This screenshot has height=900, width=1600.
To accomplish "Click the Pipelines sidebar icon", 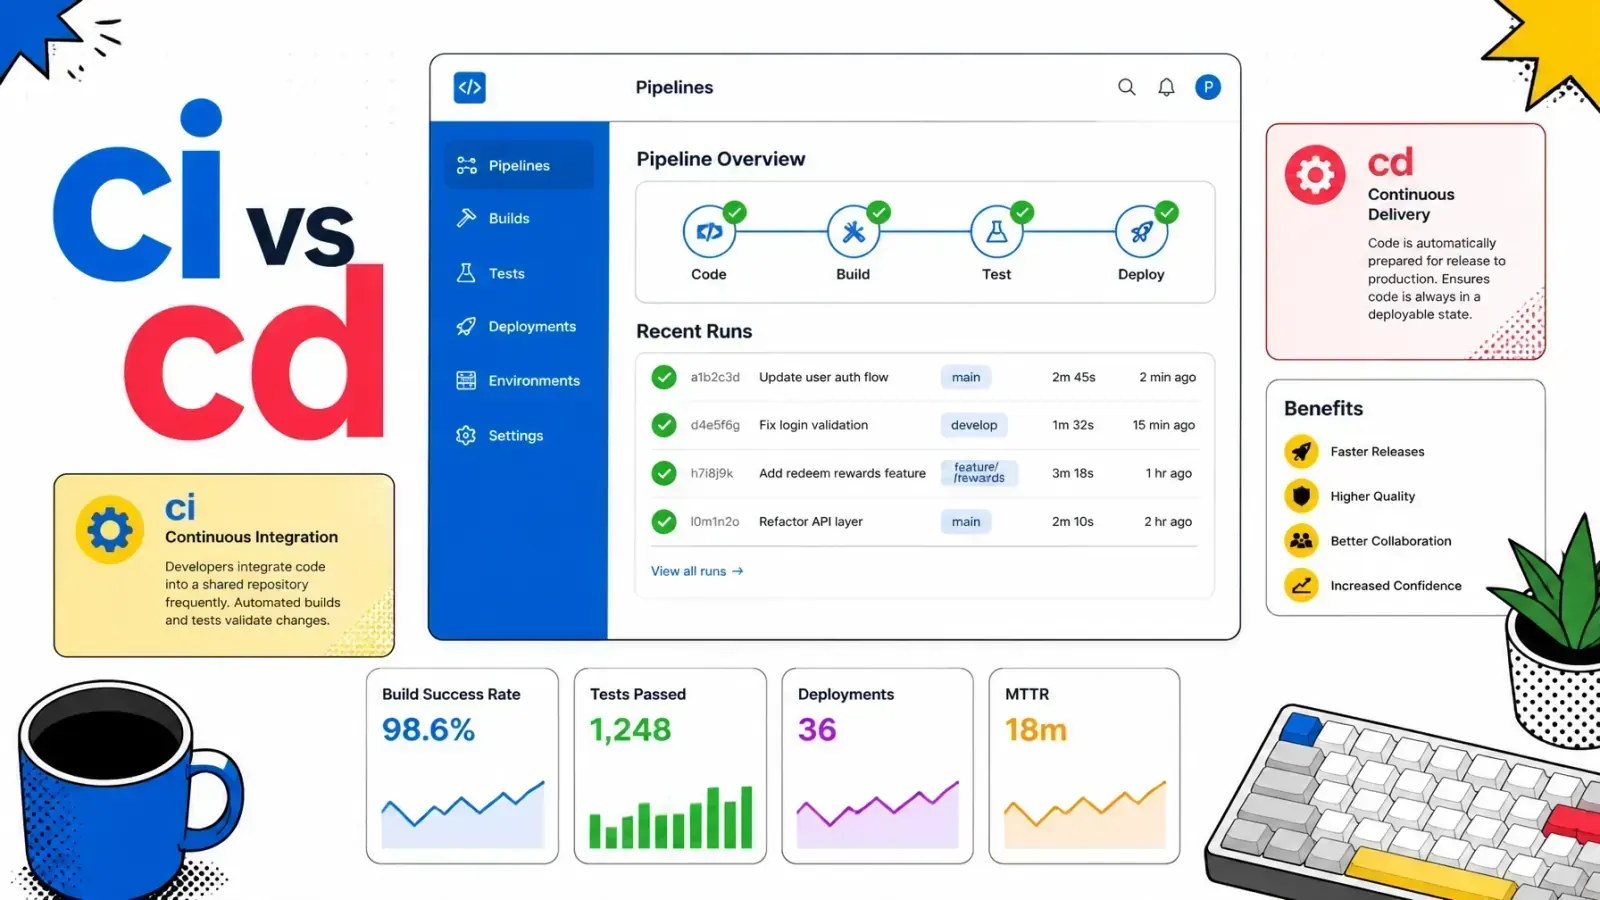I will pos(466,166).
